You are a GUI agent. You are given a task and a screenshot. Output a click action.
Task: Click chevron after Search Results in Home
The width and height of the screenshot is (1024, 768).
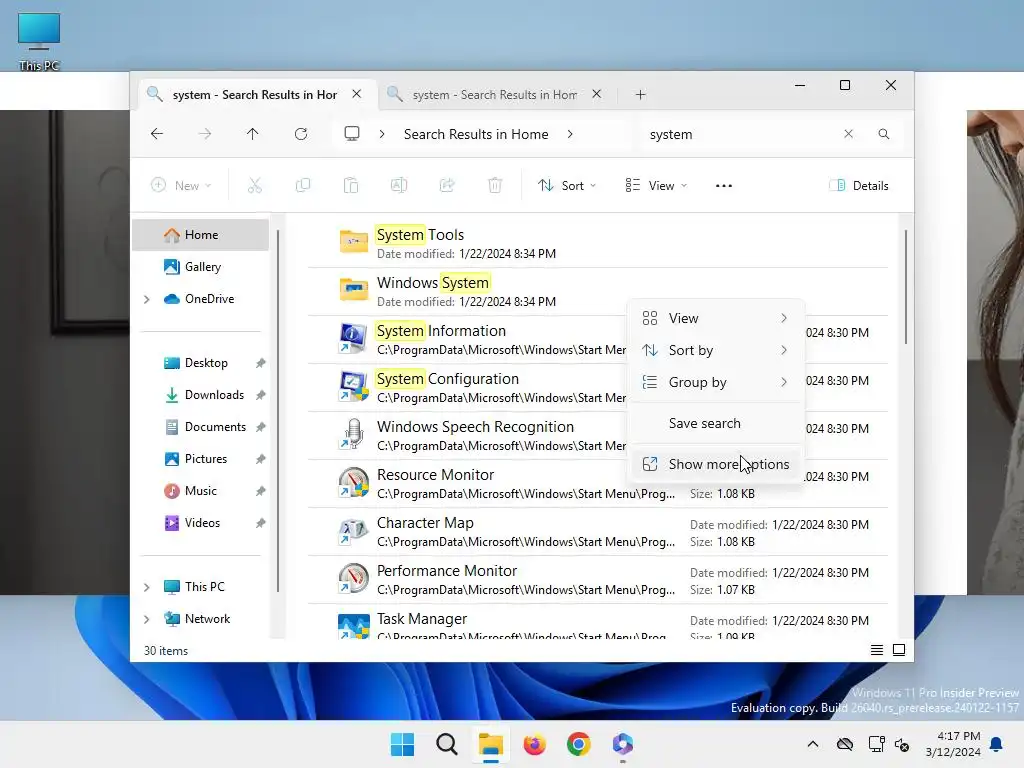point(570,134)
